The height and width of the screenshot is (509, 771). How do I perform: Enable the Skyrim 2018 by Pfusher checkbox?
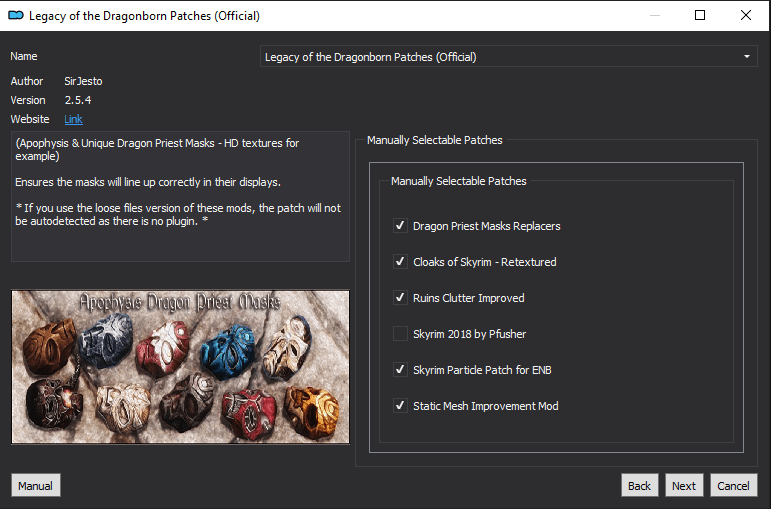(x=400, y=333)
